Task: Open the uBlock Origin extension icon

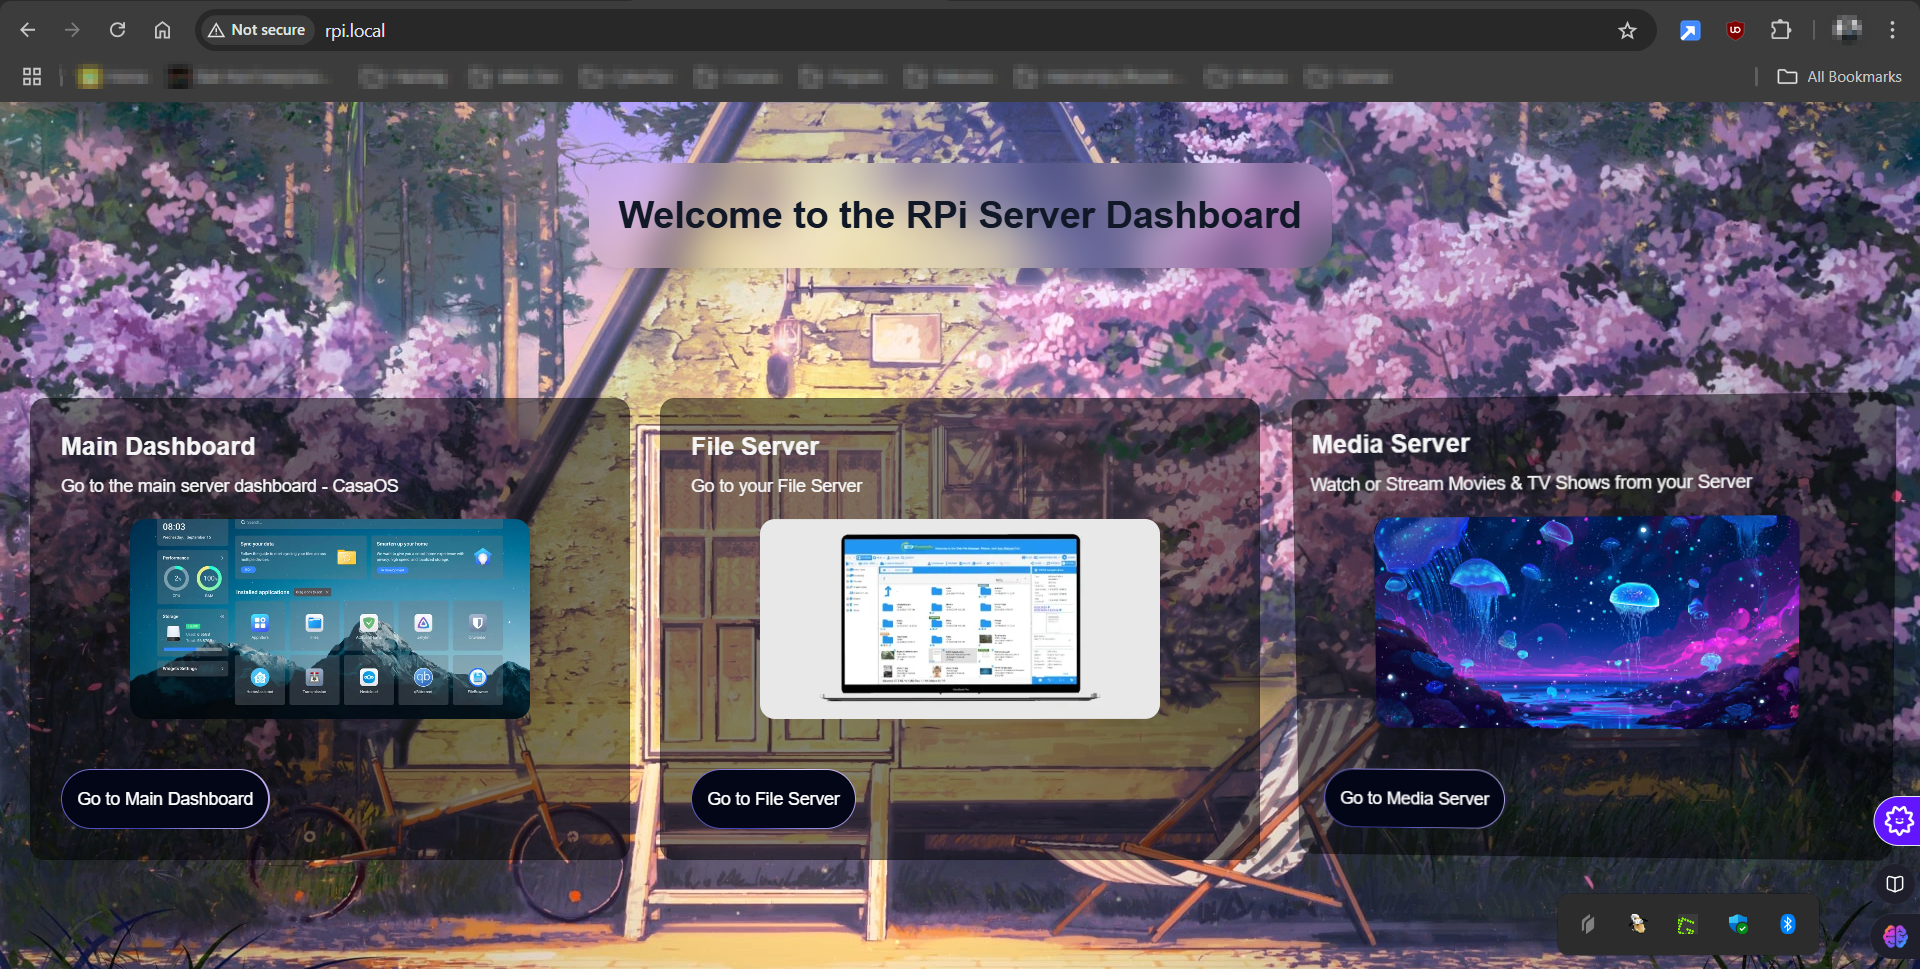Action: tap(1735, 30)
